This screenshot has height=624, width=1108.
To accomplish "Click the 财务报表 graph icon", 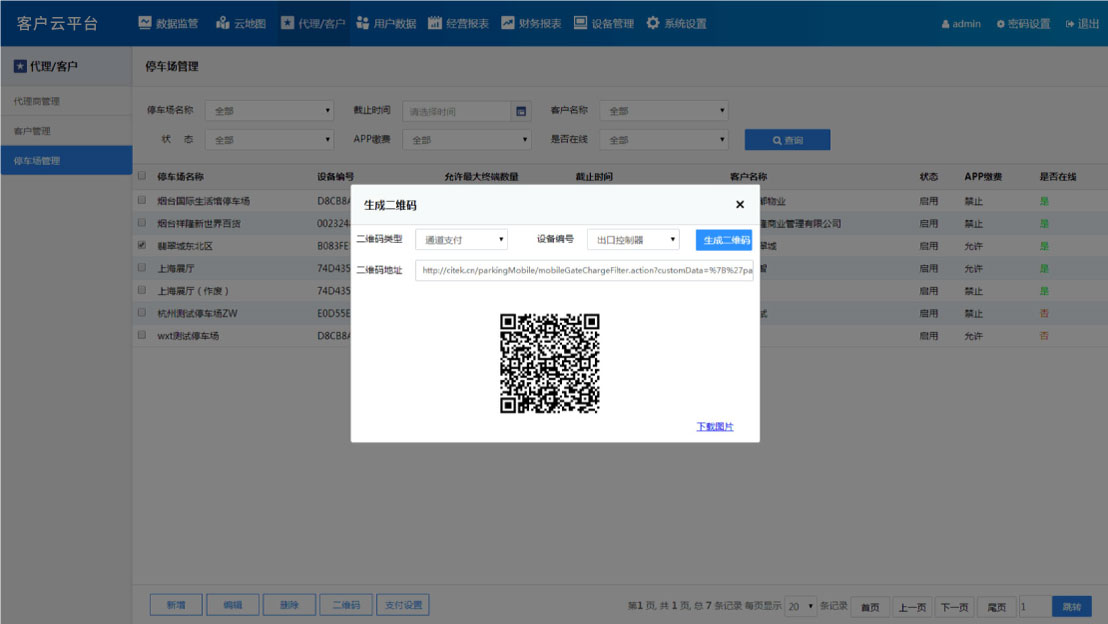I will pos(507,23).
